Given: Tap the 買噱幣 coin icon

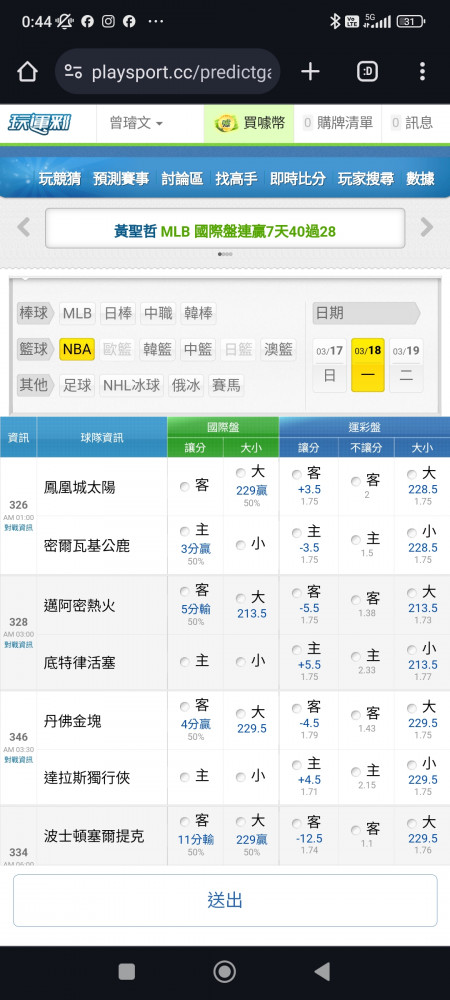Looking at the screenshot, I should 226,123.
